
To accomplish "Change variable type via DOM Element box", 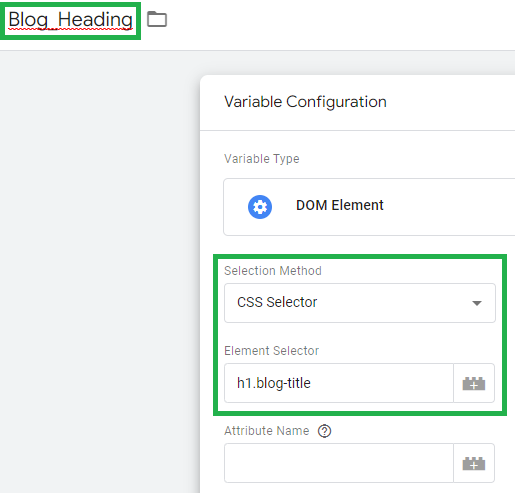I will pos(369,207).
